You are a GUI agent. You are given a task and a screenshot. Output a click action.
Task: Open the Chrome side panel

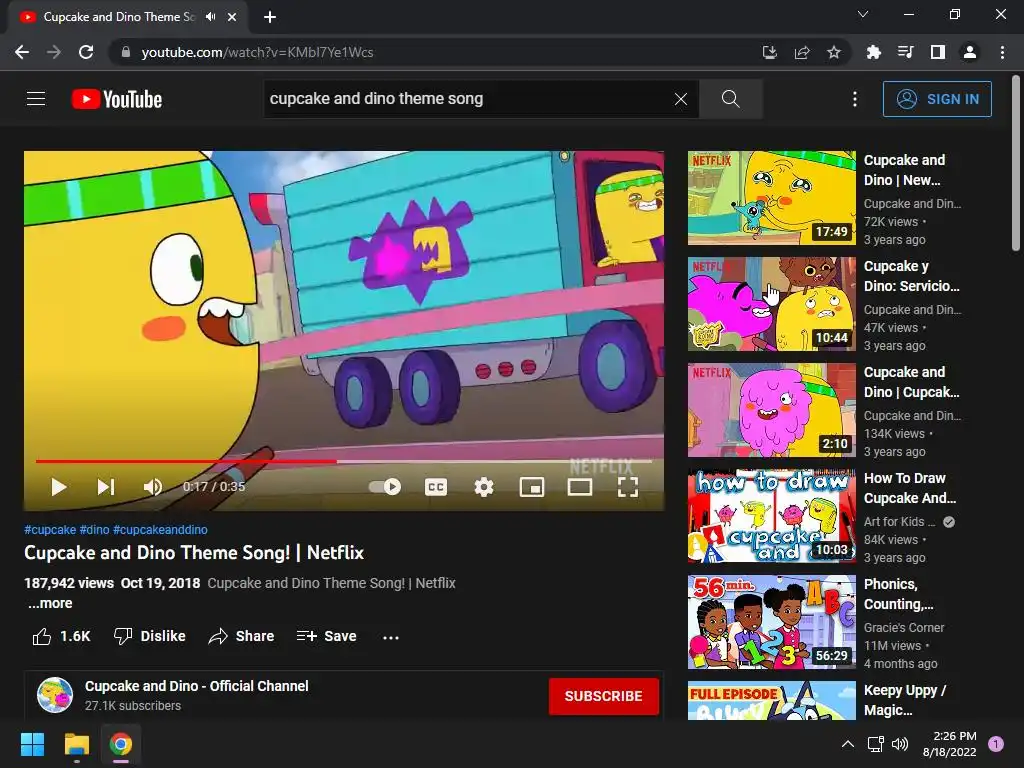[938, 52]
